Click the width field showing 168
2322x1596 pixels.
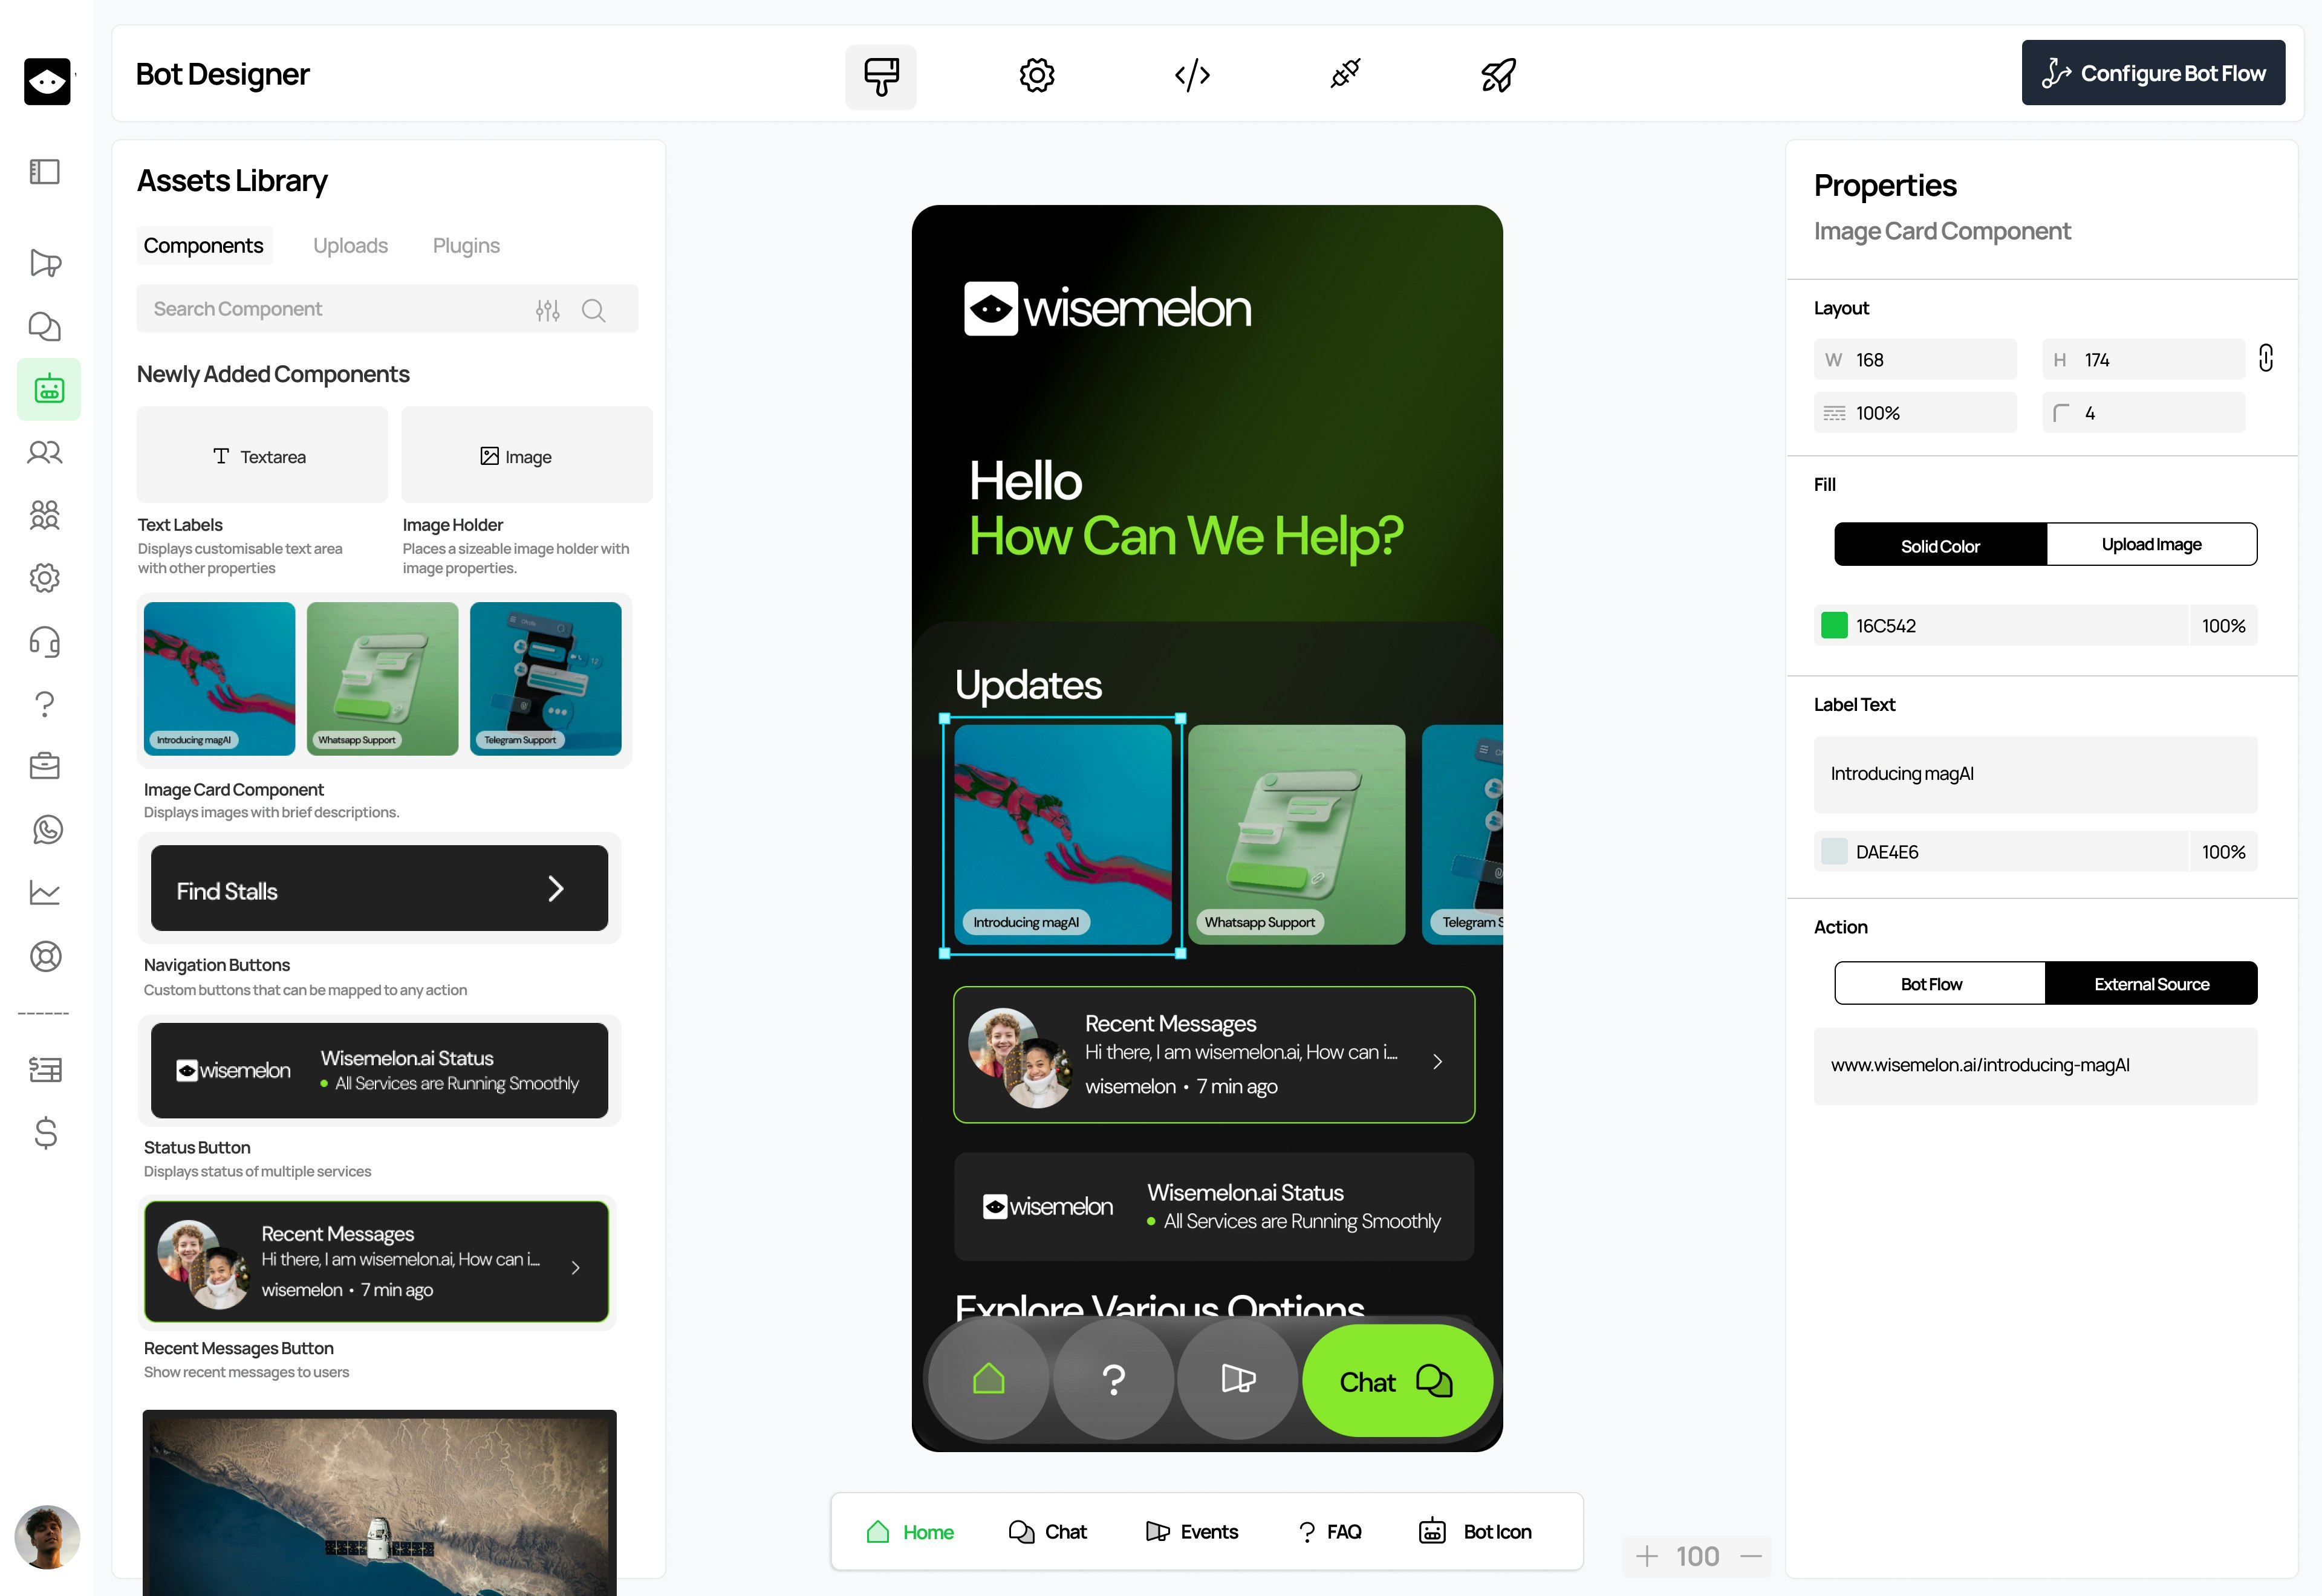(x=1915, y=360)
